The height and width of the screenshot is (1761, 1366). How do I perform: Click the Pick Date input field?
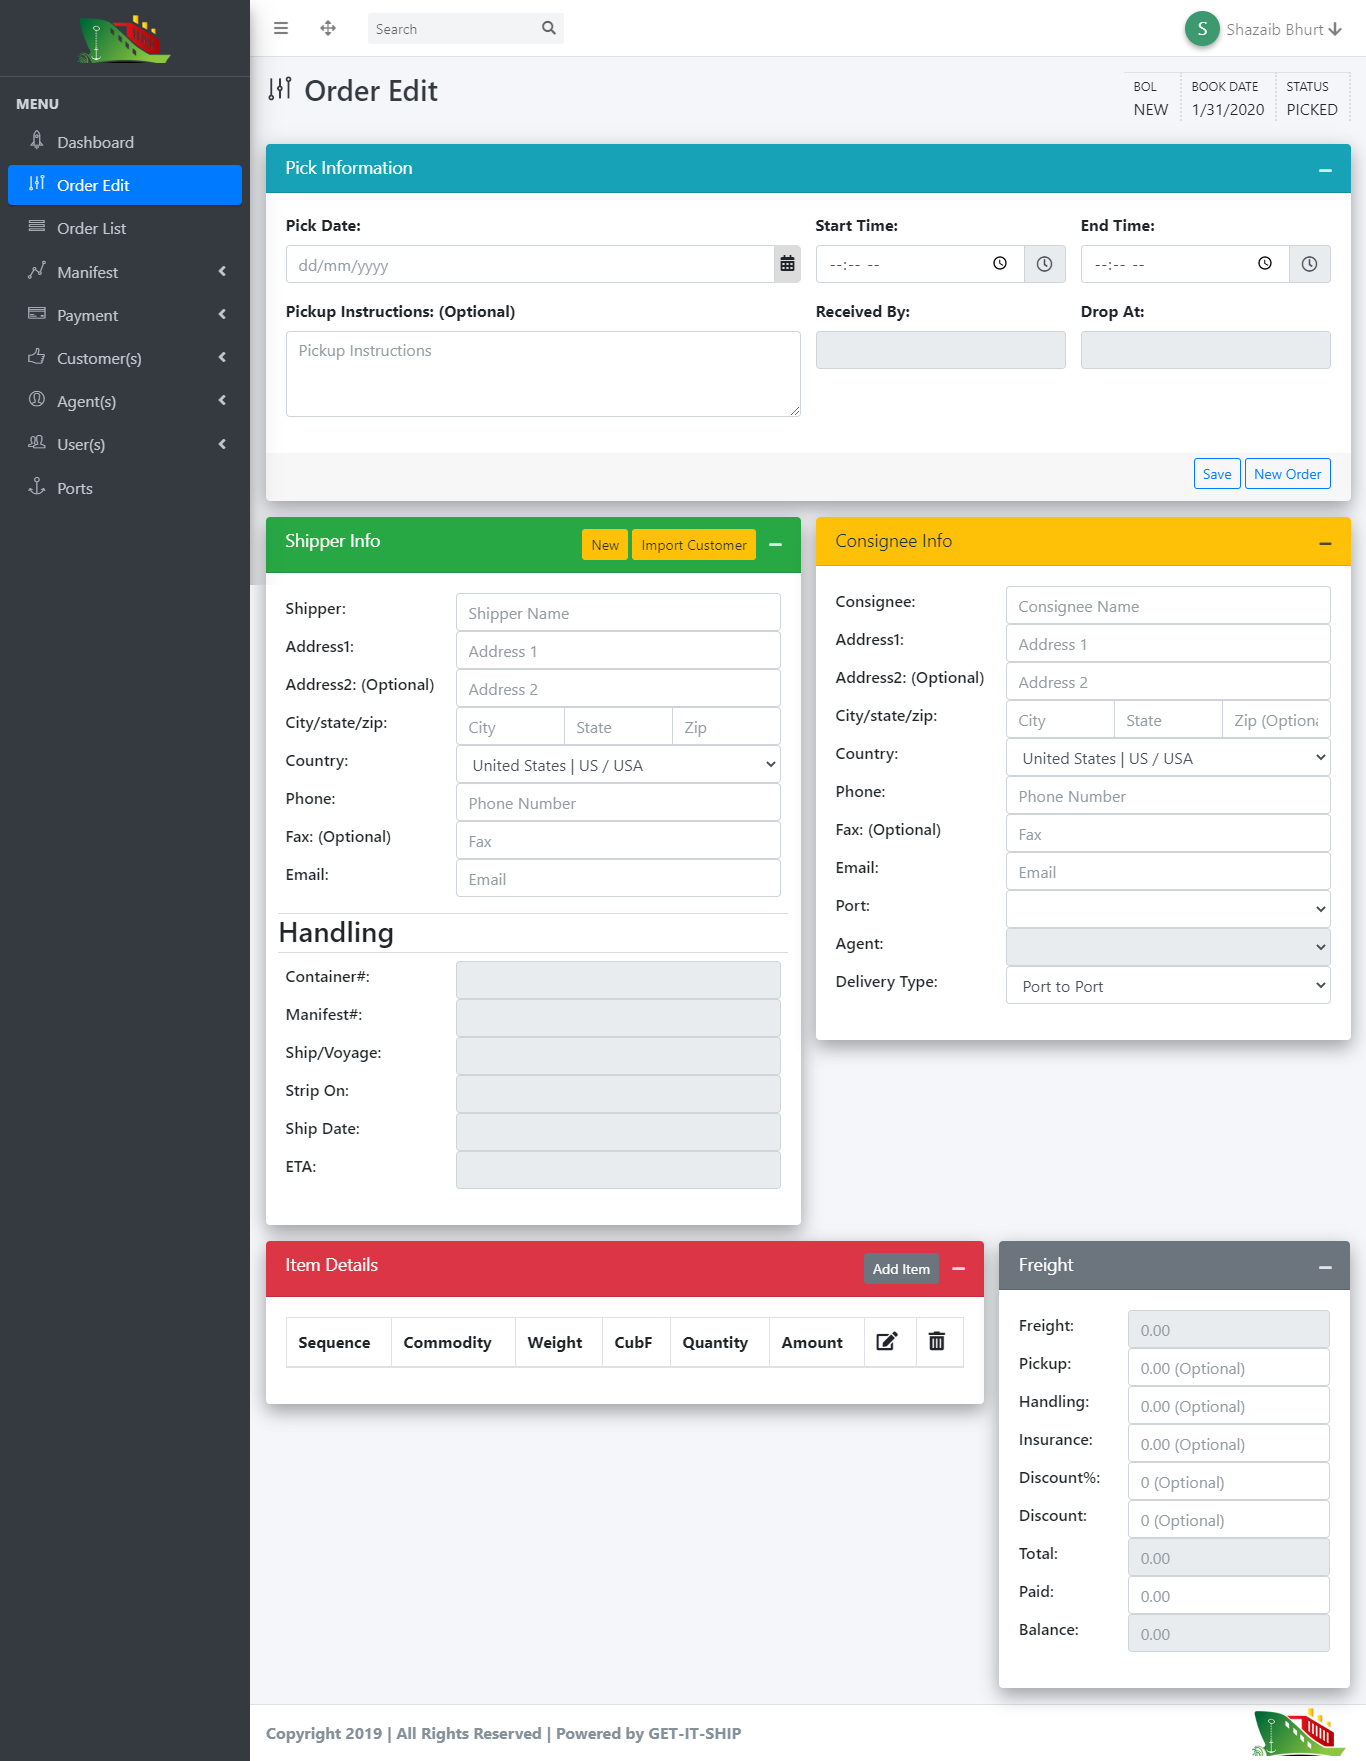(x=530, y=264)
